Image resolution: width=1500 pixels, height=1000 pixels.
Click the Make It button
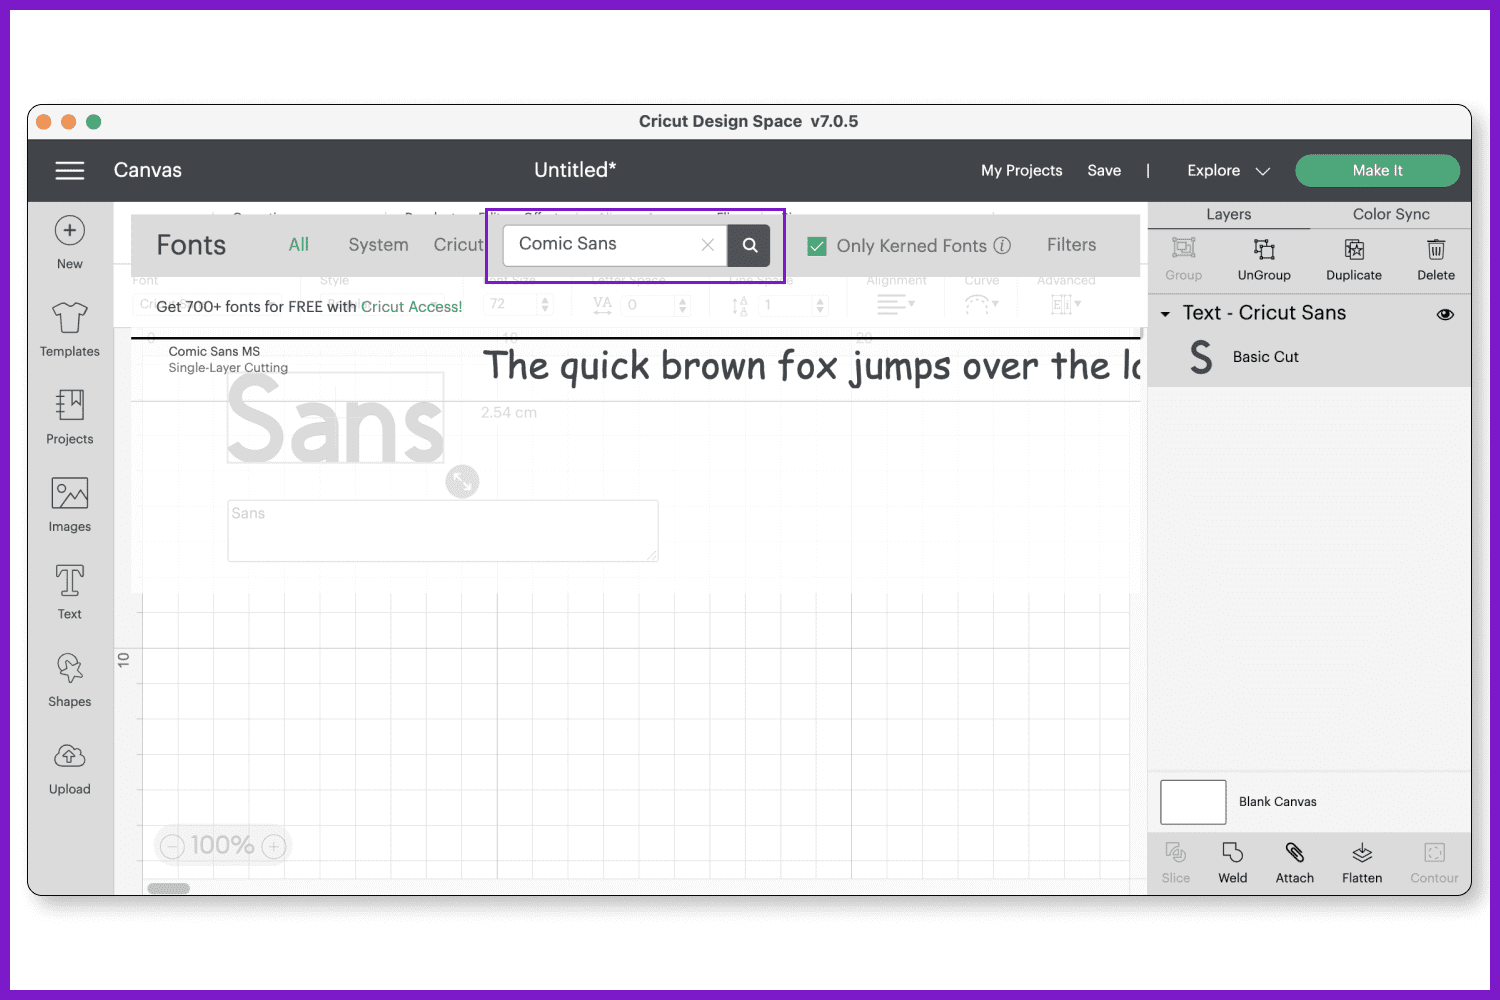(x=1377, y=171)
